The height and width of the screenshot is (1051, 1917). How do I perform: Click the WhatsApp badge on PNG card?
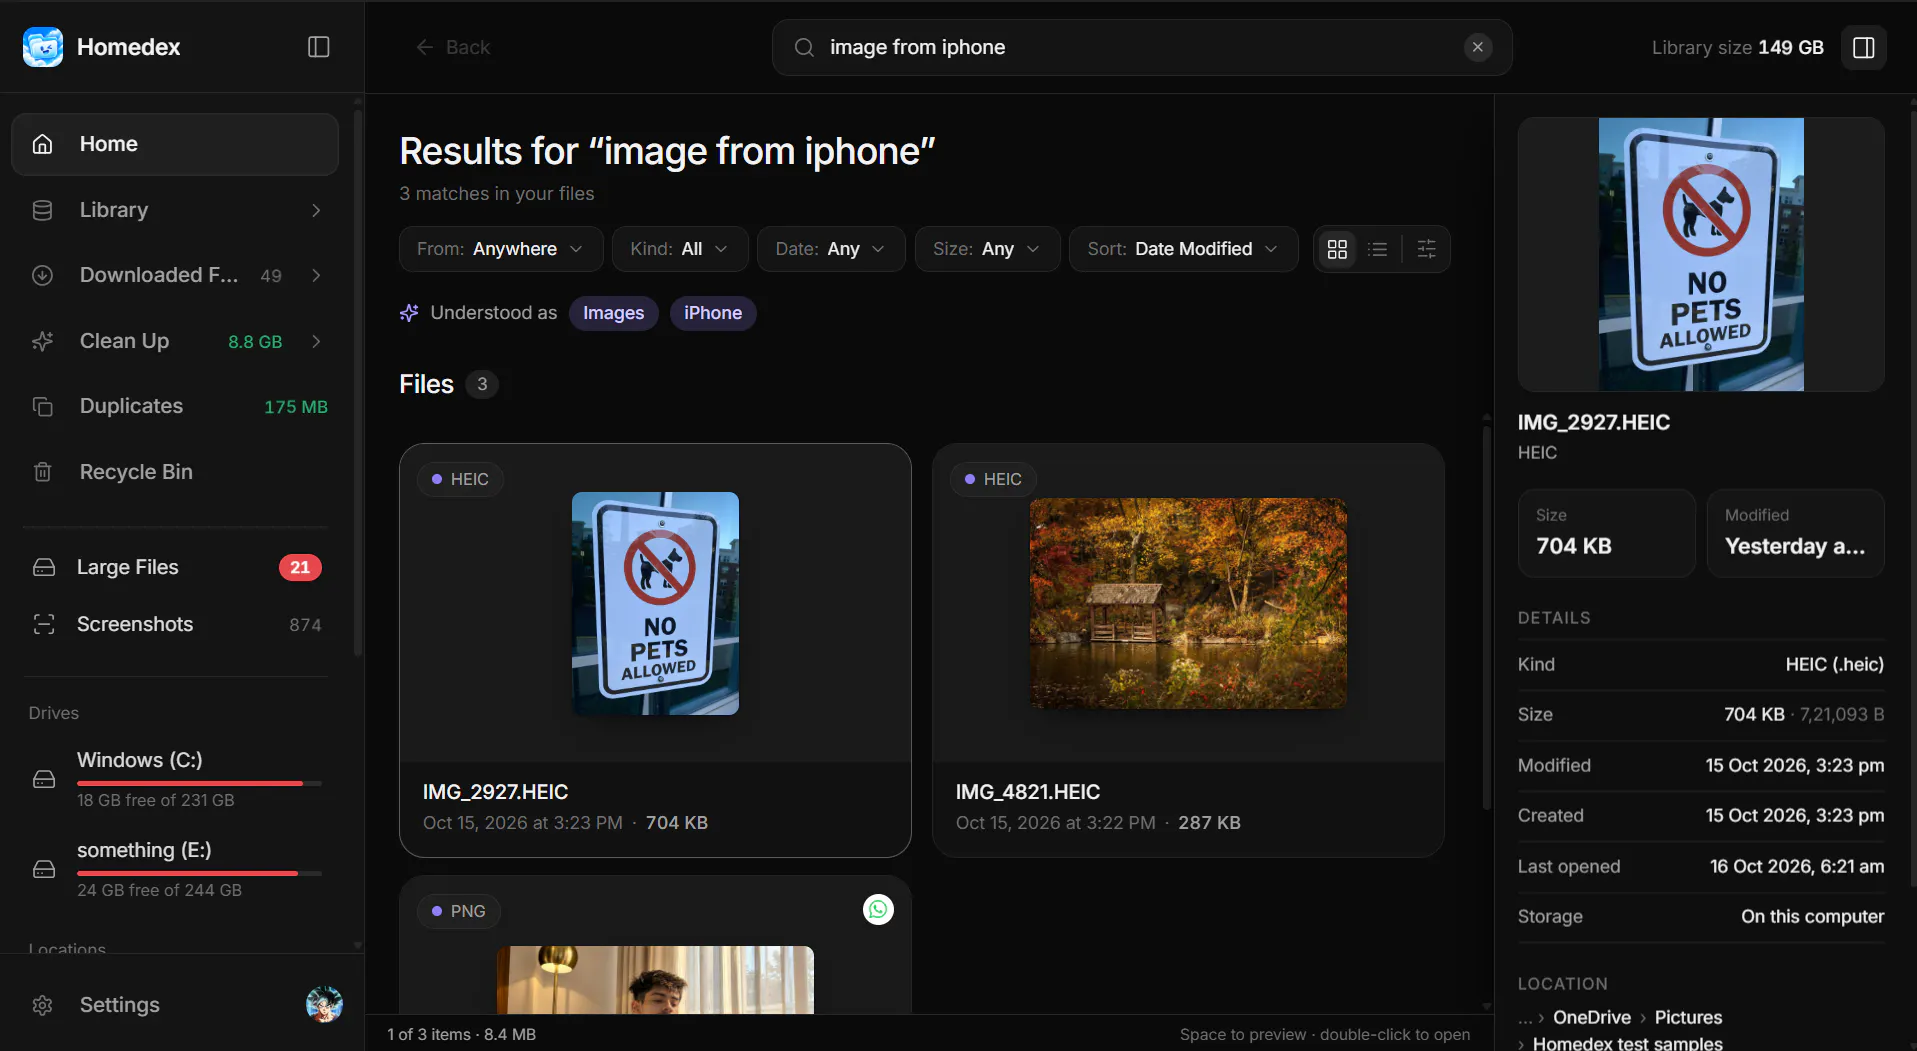click(878, 909)
